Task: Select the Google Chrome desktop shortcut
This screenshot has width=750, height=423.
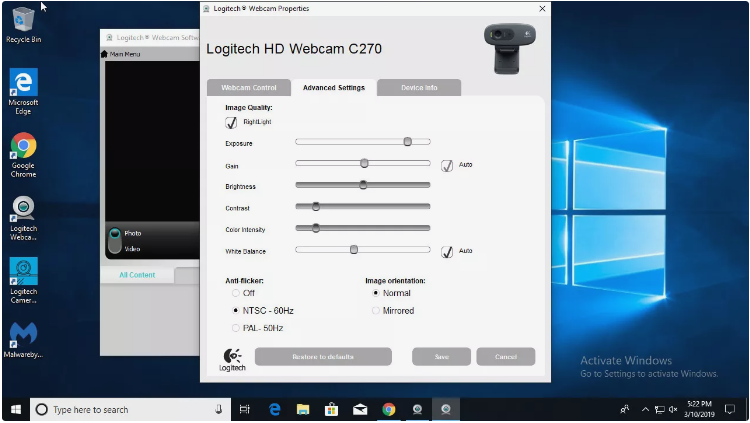Action: (x=23, y=155)
